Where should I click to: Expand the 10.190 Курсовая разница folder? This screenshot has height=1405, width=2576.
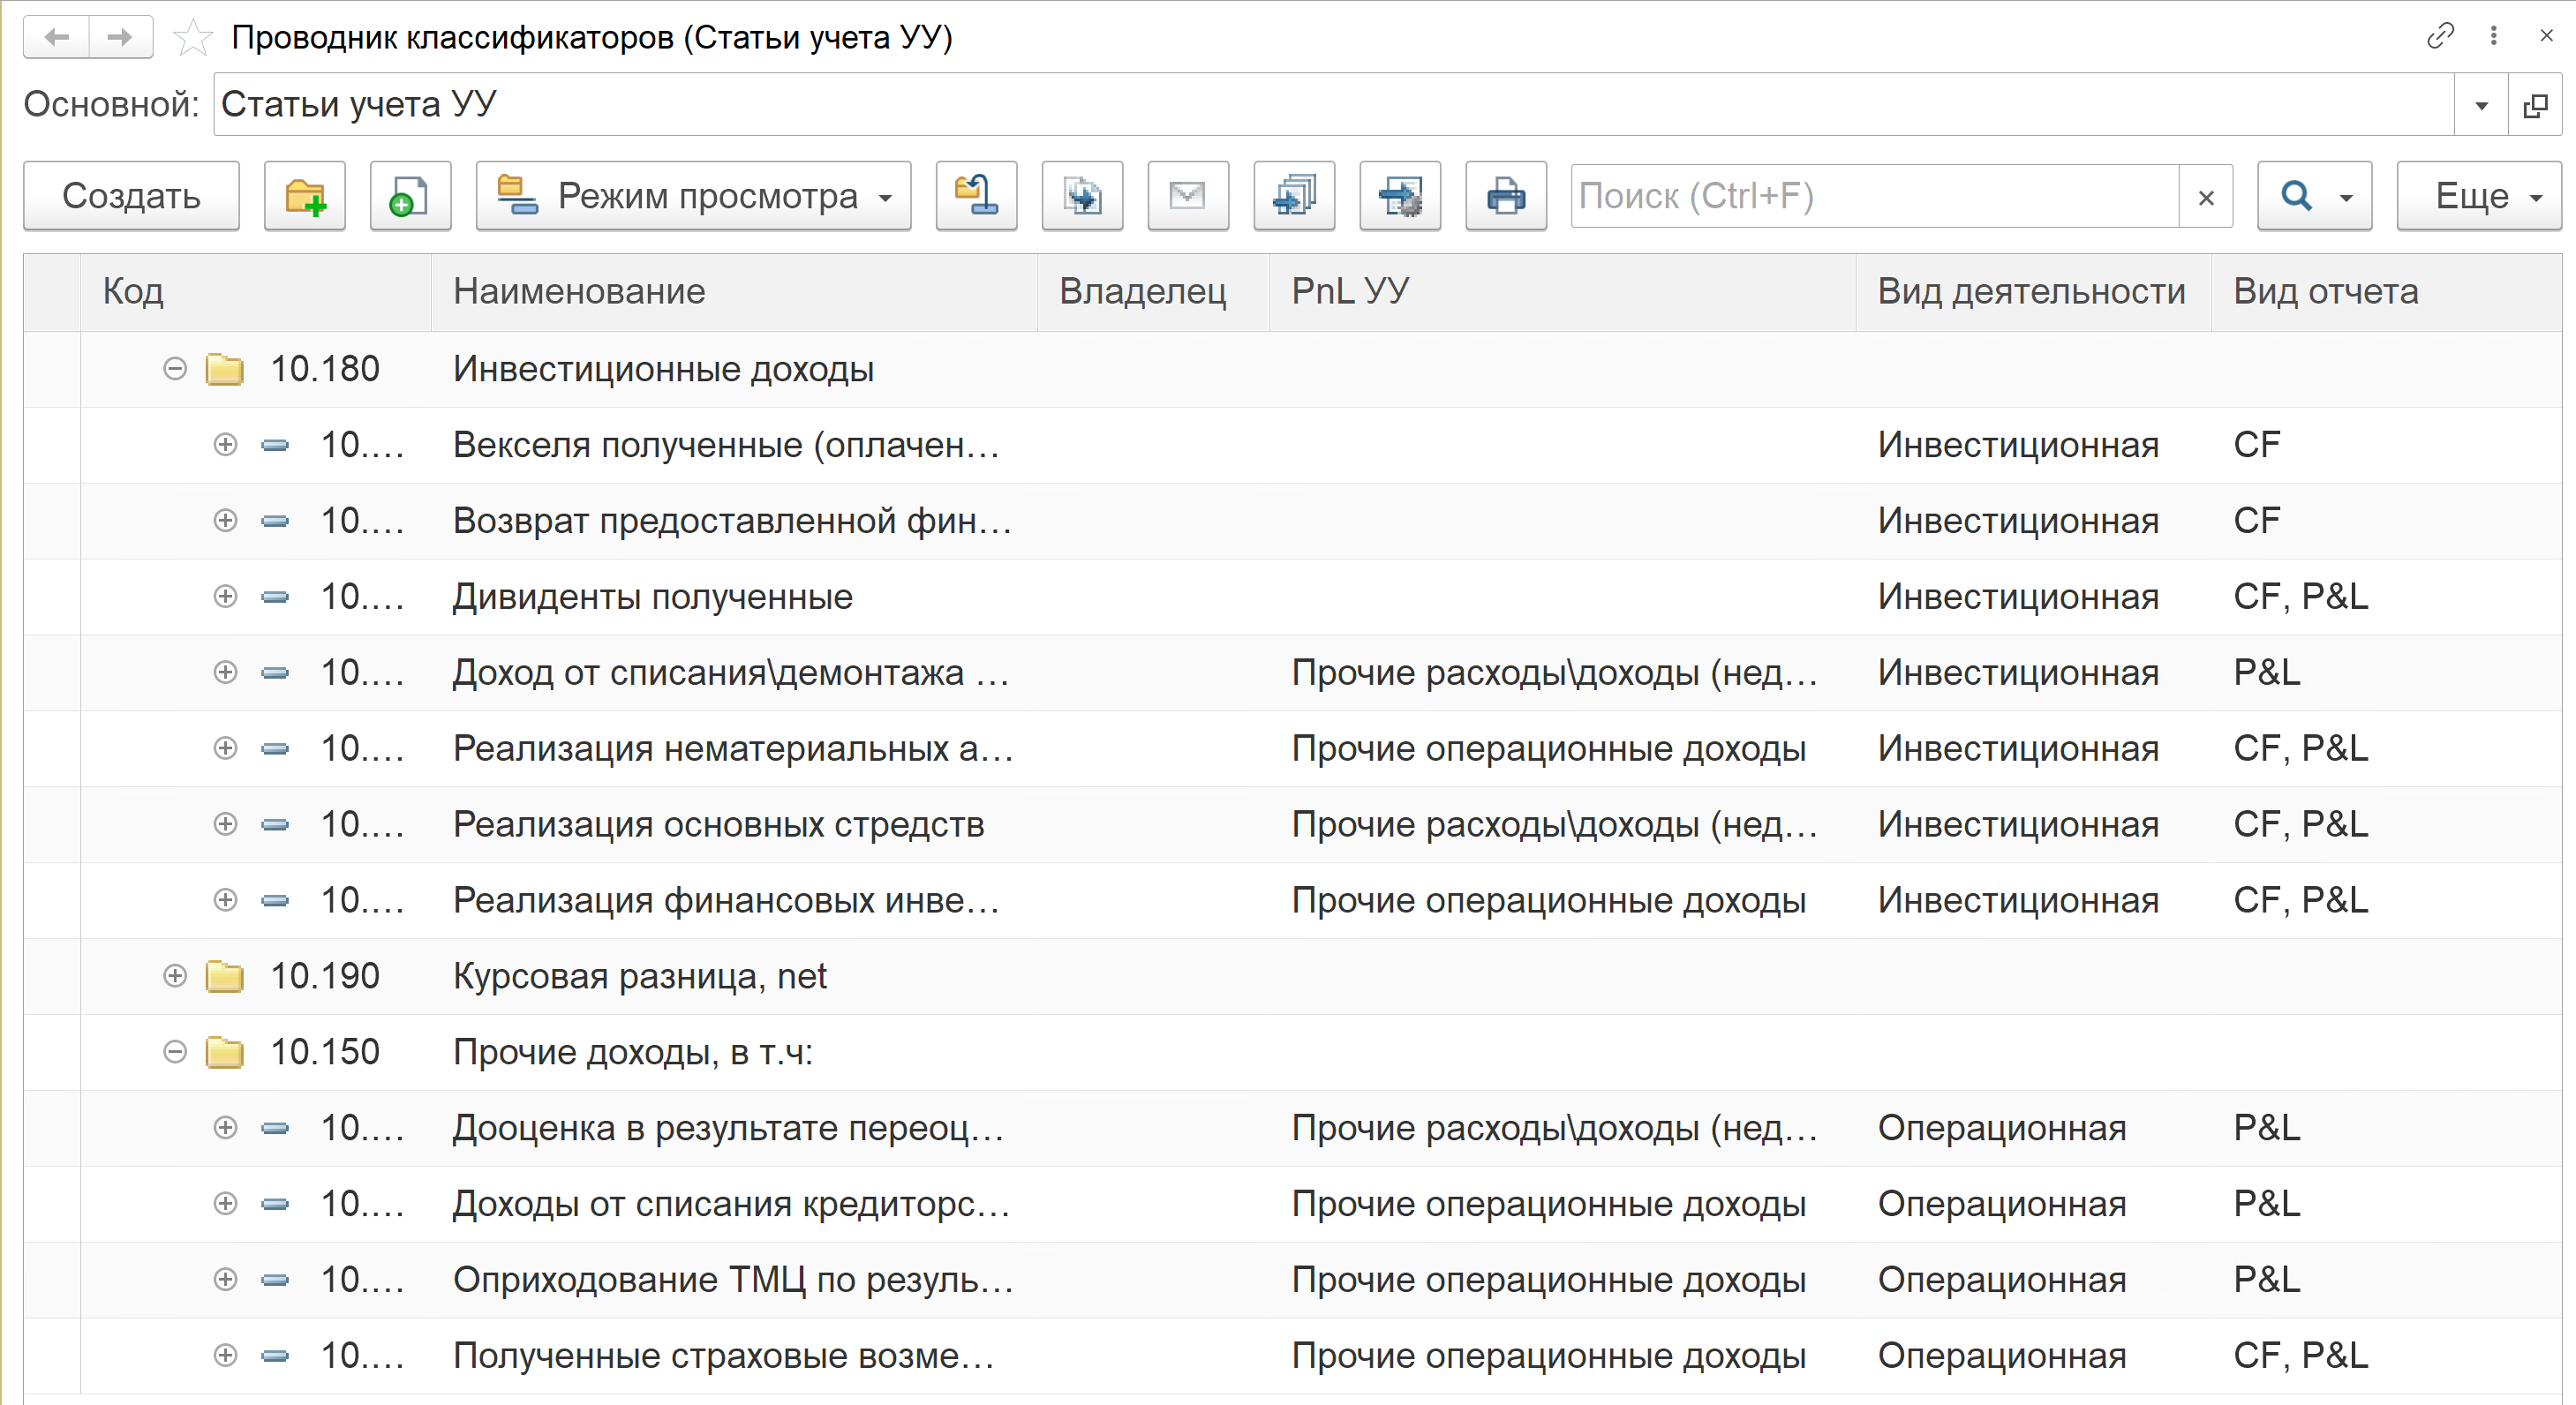pyautogui.click(x=175, y=976)
